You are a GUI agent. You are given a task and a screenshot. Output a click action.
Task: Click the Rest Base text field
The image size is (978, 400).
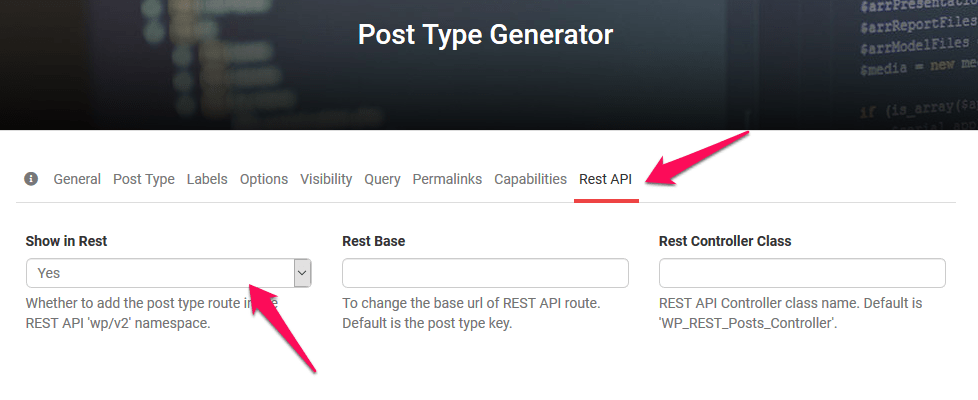(485, 273)
